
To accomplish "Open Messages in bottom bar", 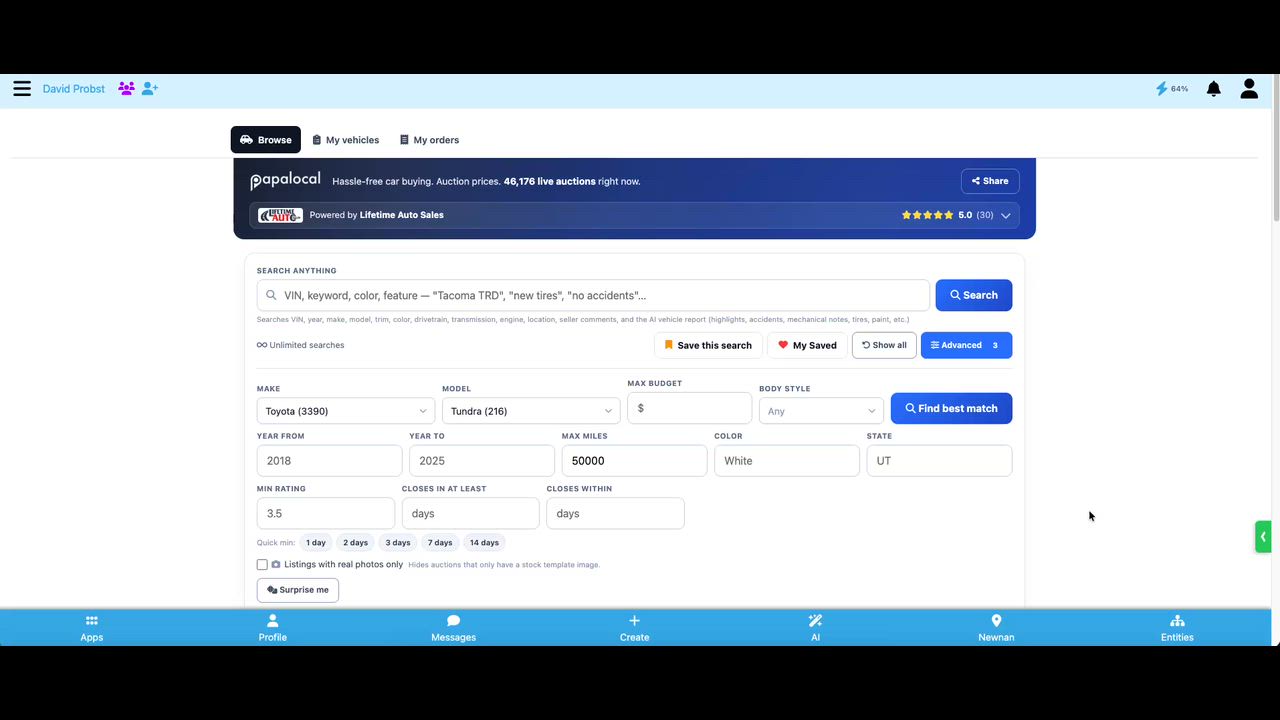I will (x=453, y=628).
